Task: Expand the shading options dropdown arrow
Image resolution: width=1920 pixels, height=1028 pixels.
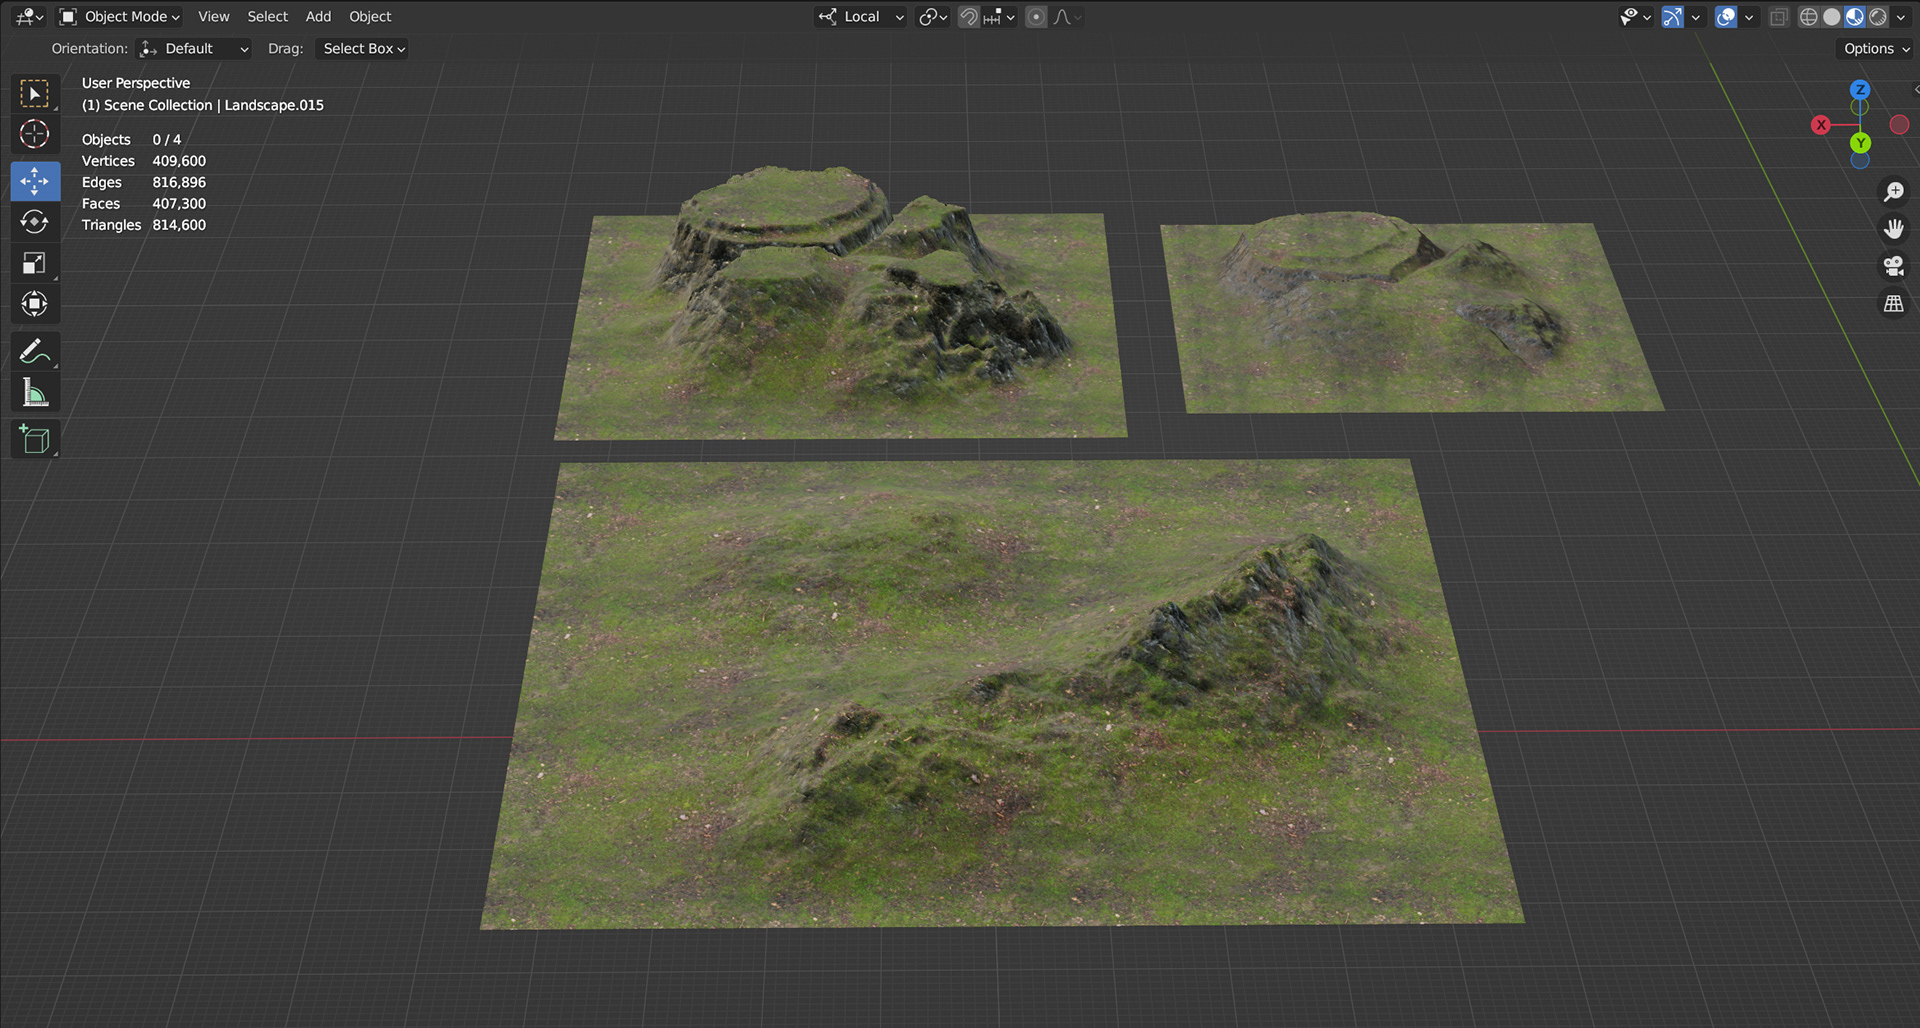Action: (x=1901, y=17)
